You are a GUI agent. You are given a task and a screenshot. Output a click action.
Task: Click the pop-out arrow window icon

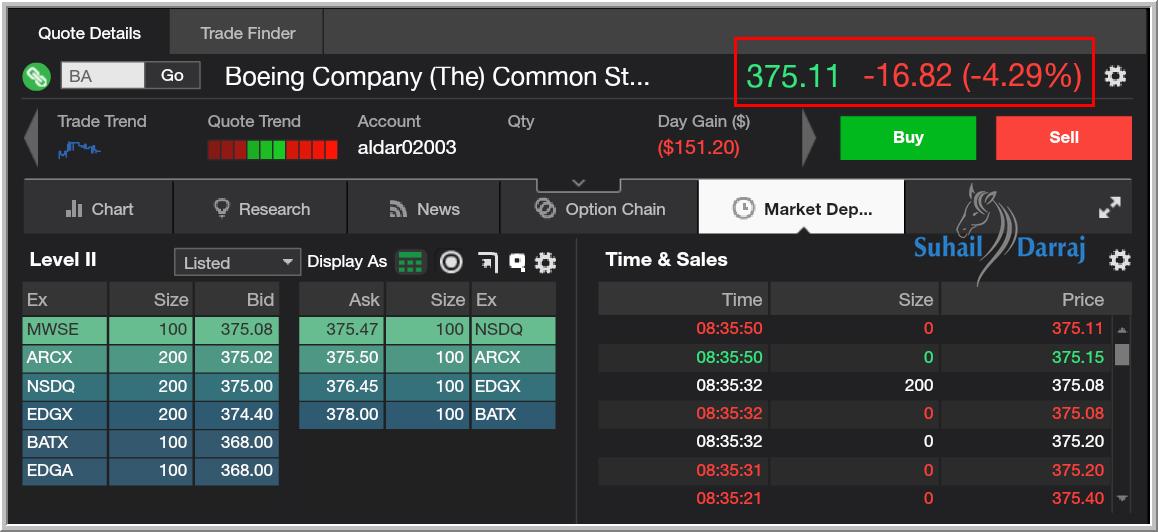pos(488,262)
